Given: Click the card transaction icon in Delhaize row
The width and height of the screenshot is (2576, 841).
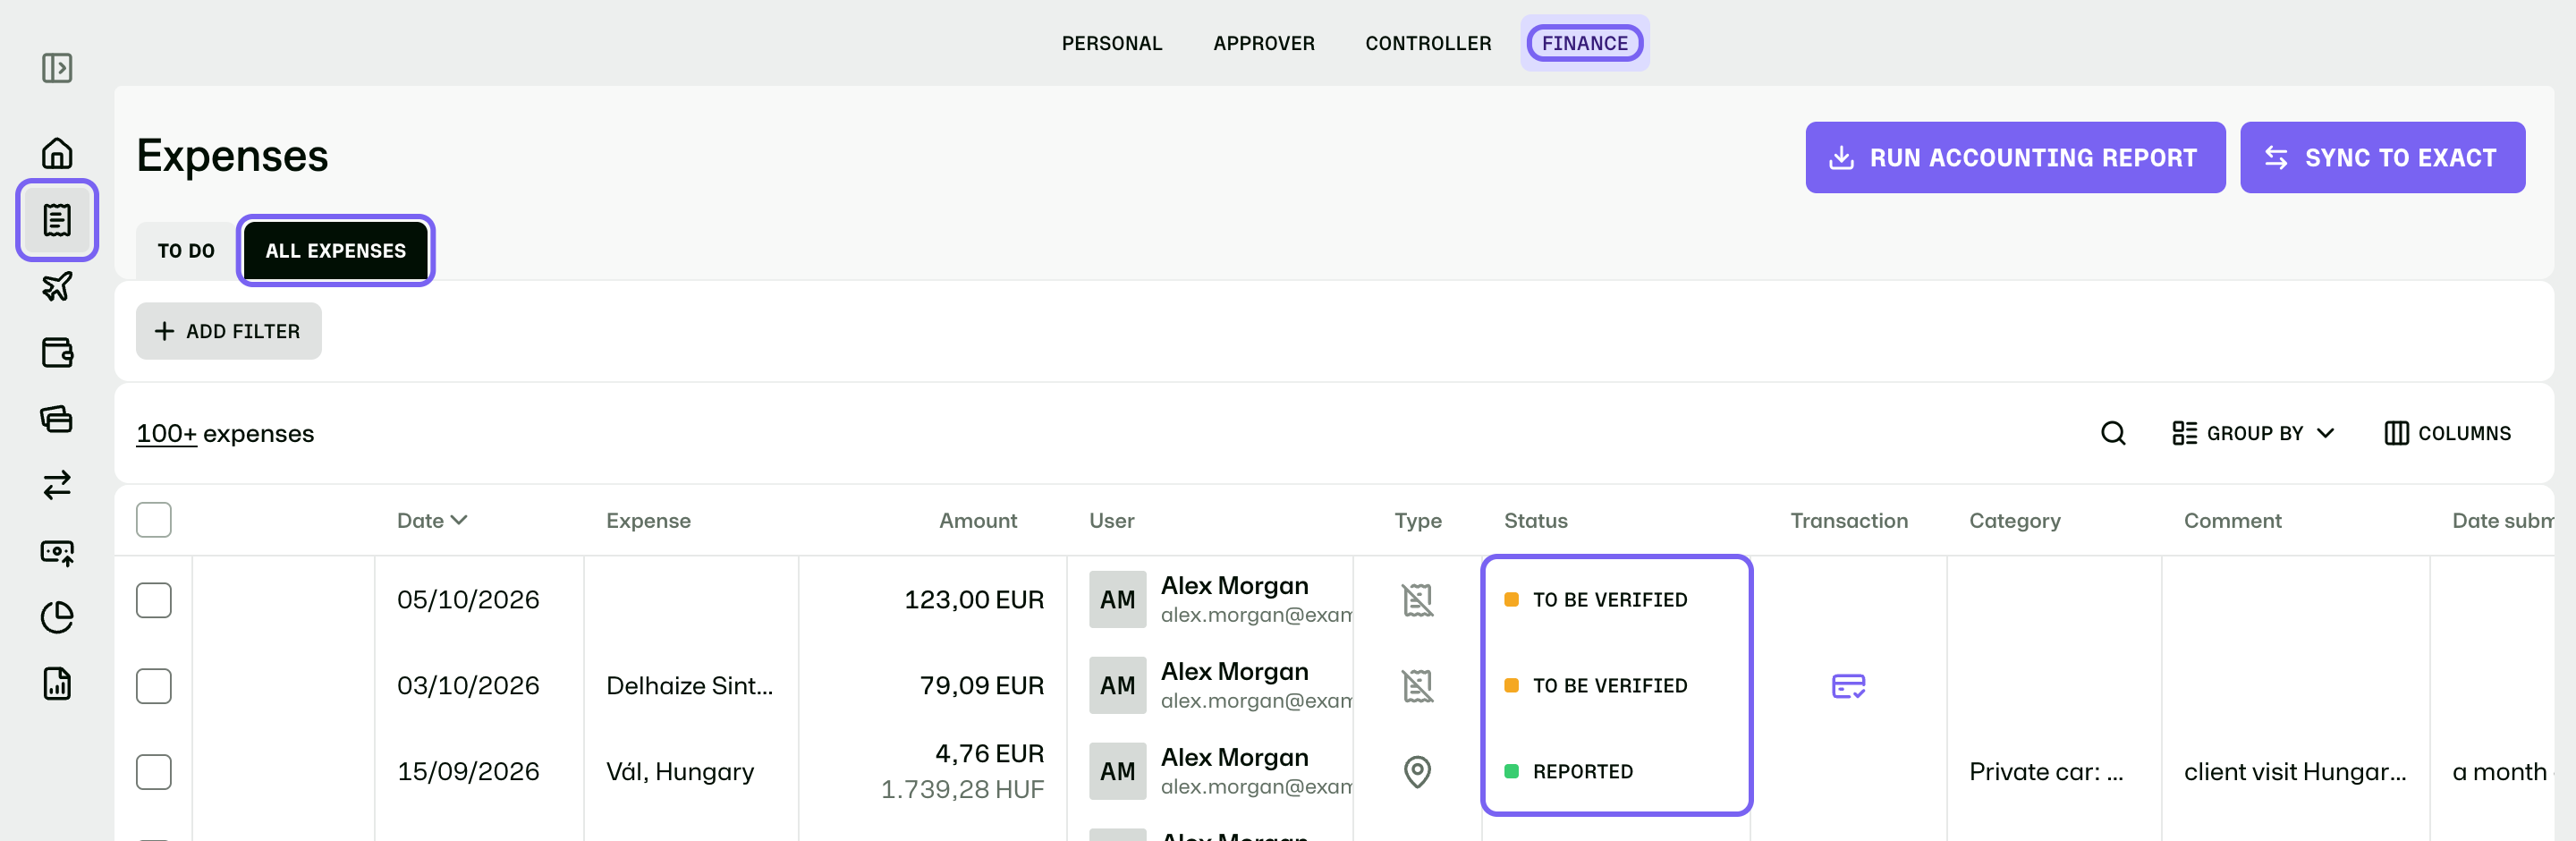Looking at the screenshot, I should 1848,686.
